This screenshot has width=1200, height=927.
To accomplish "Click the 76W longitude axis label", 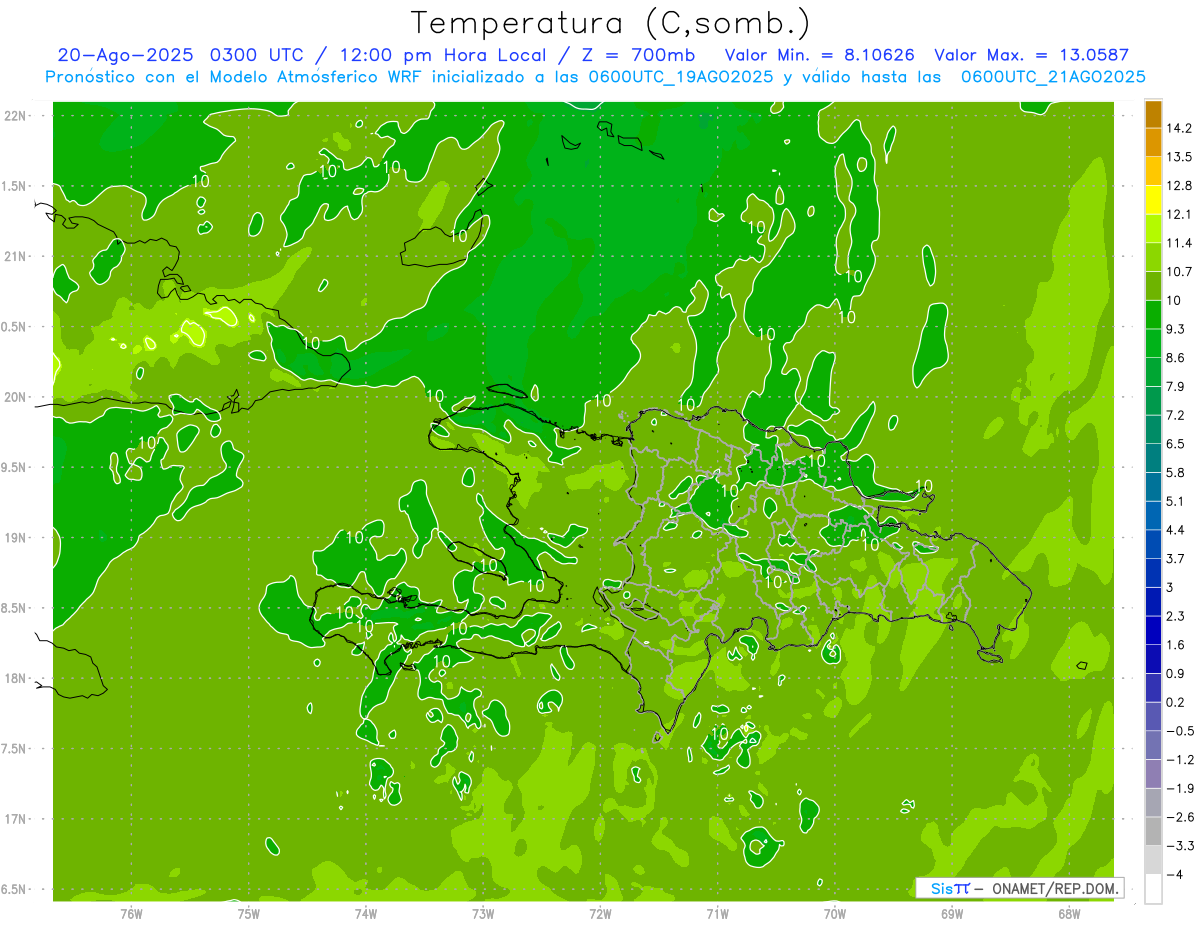I will click(x=131, y=913).
